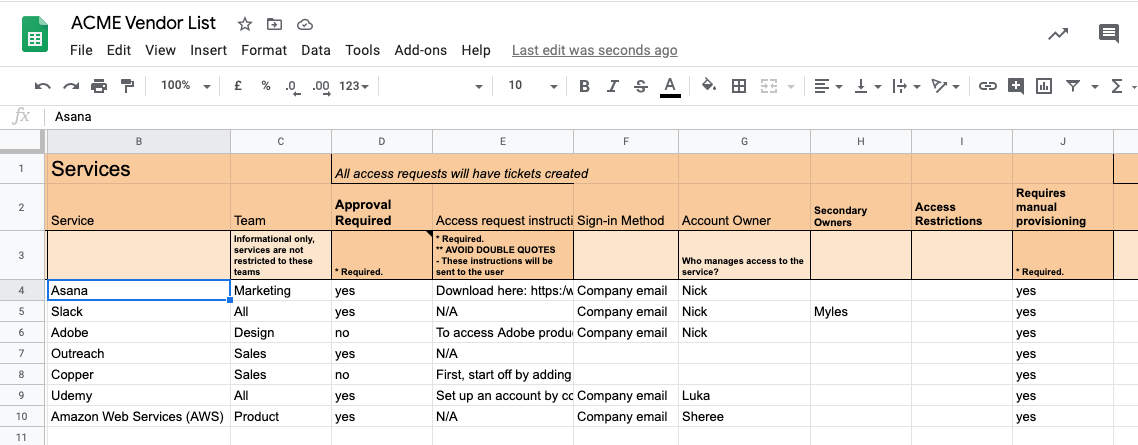
Task: Open the font size 10 dropdown
Action: [533, 86]
